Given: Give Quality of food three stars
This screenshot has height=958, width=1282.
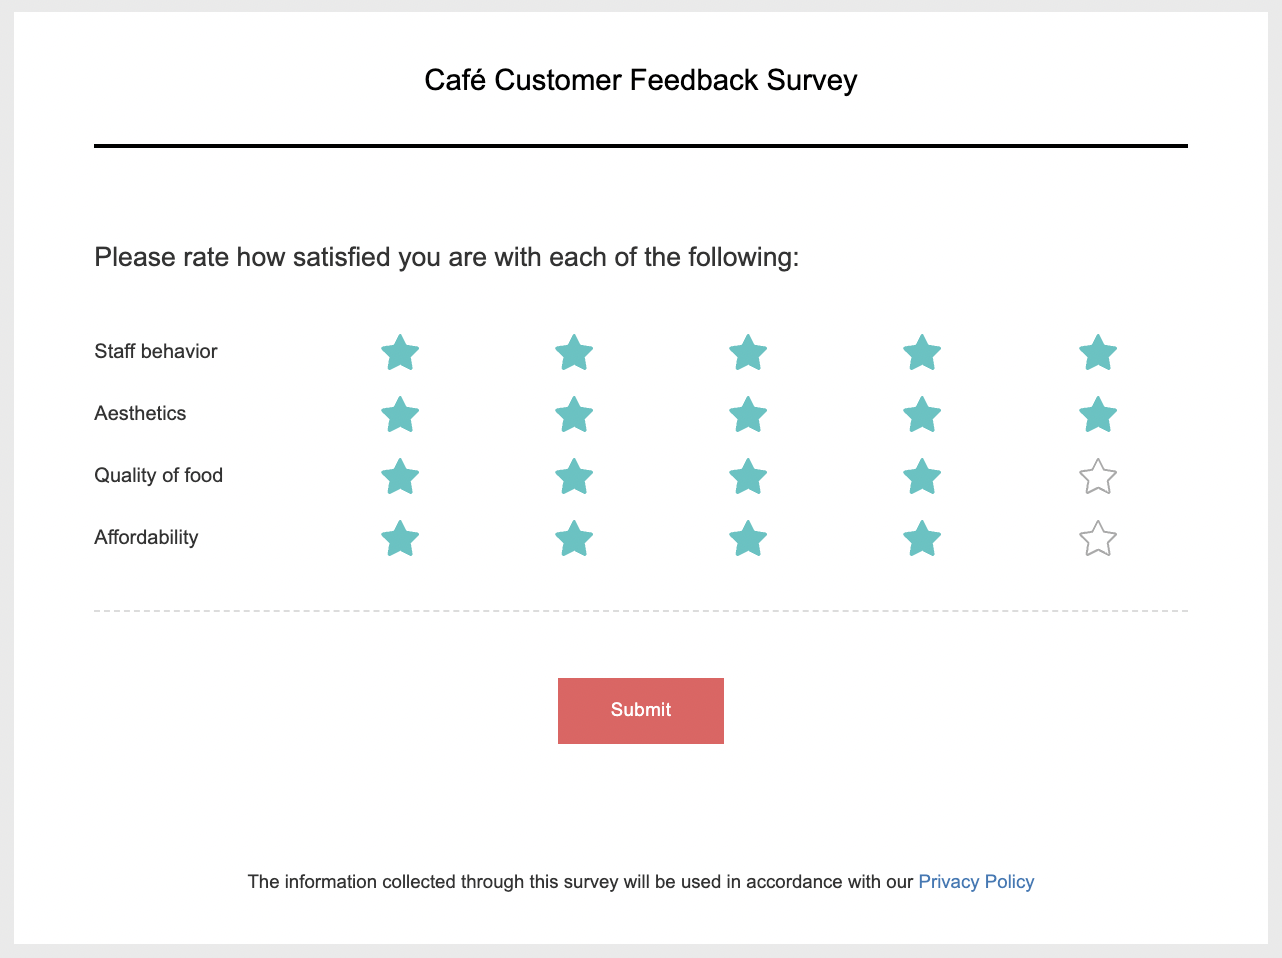Looking at the screenshot, I should (748, 477).
